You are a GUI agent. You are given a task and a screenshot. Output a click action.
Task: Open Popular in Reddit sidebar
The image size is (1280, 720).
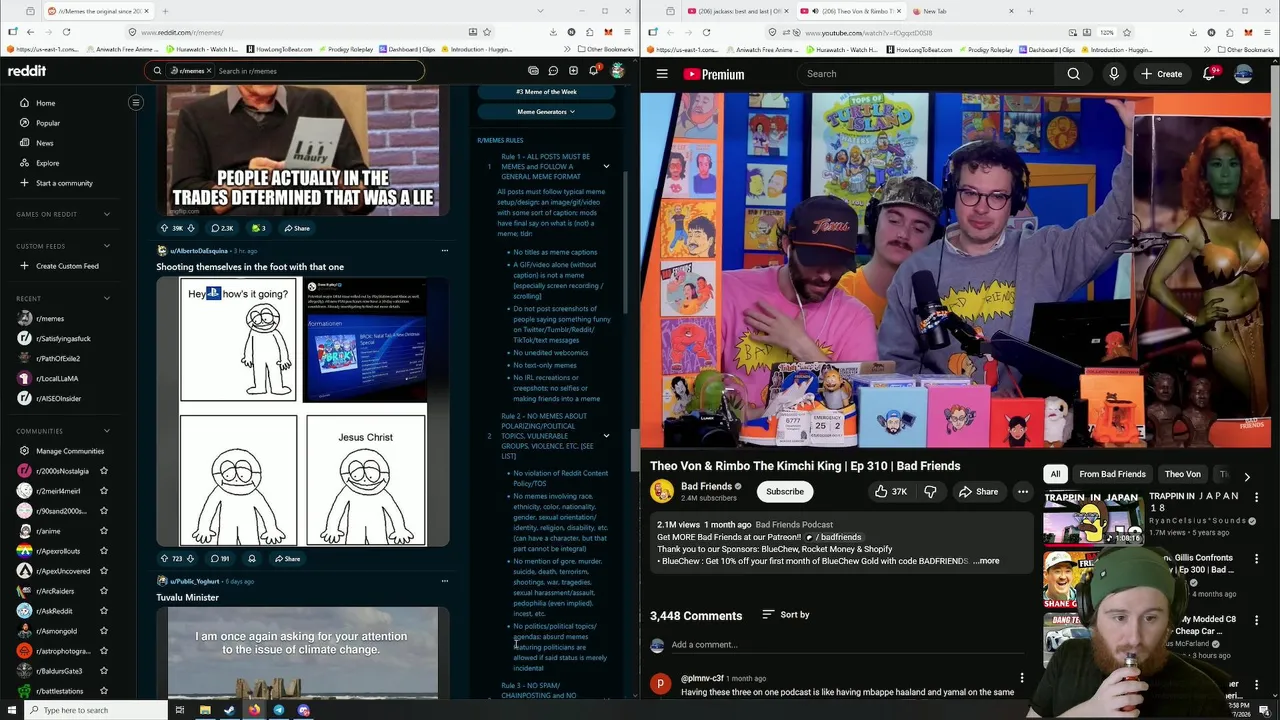point(48,123)
